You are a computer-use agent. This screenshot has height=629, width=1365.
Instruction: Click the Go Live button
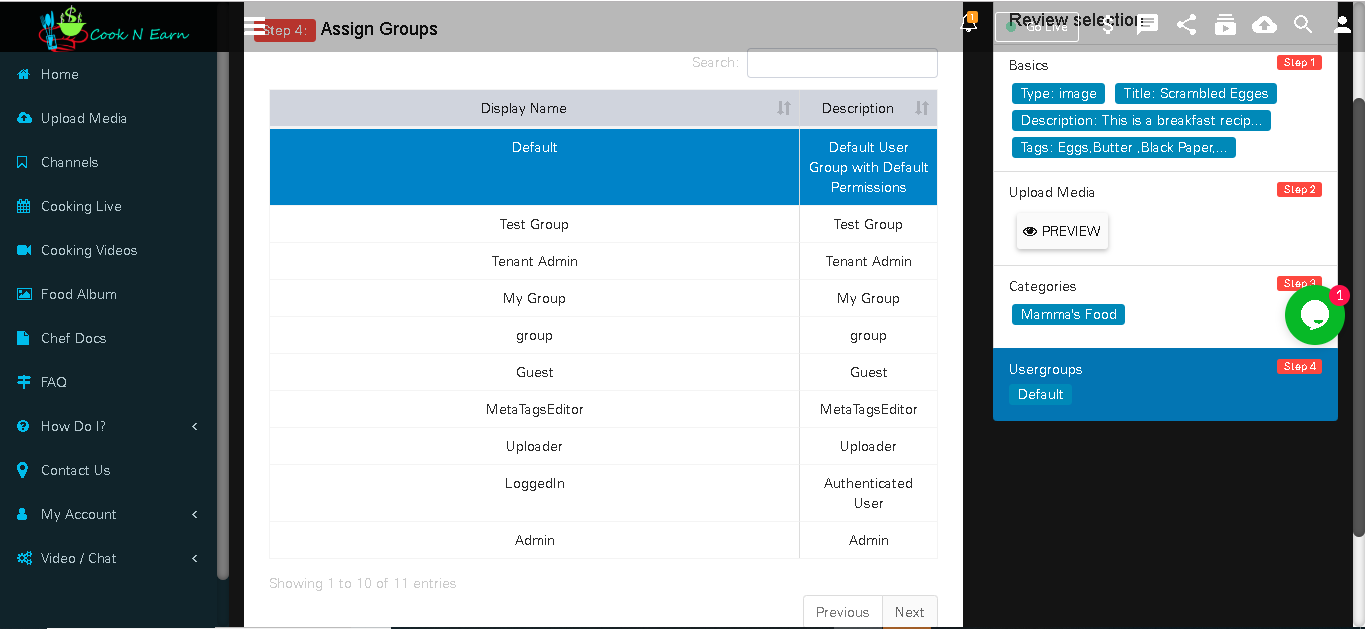[1037, 27]
